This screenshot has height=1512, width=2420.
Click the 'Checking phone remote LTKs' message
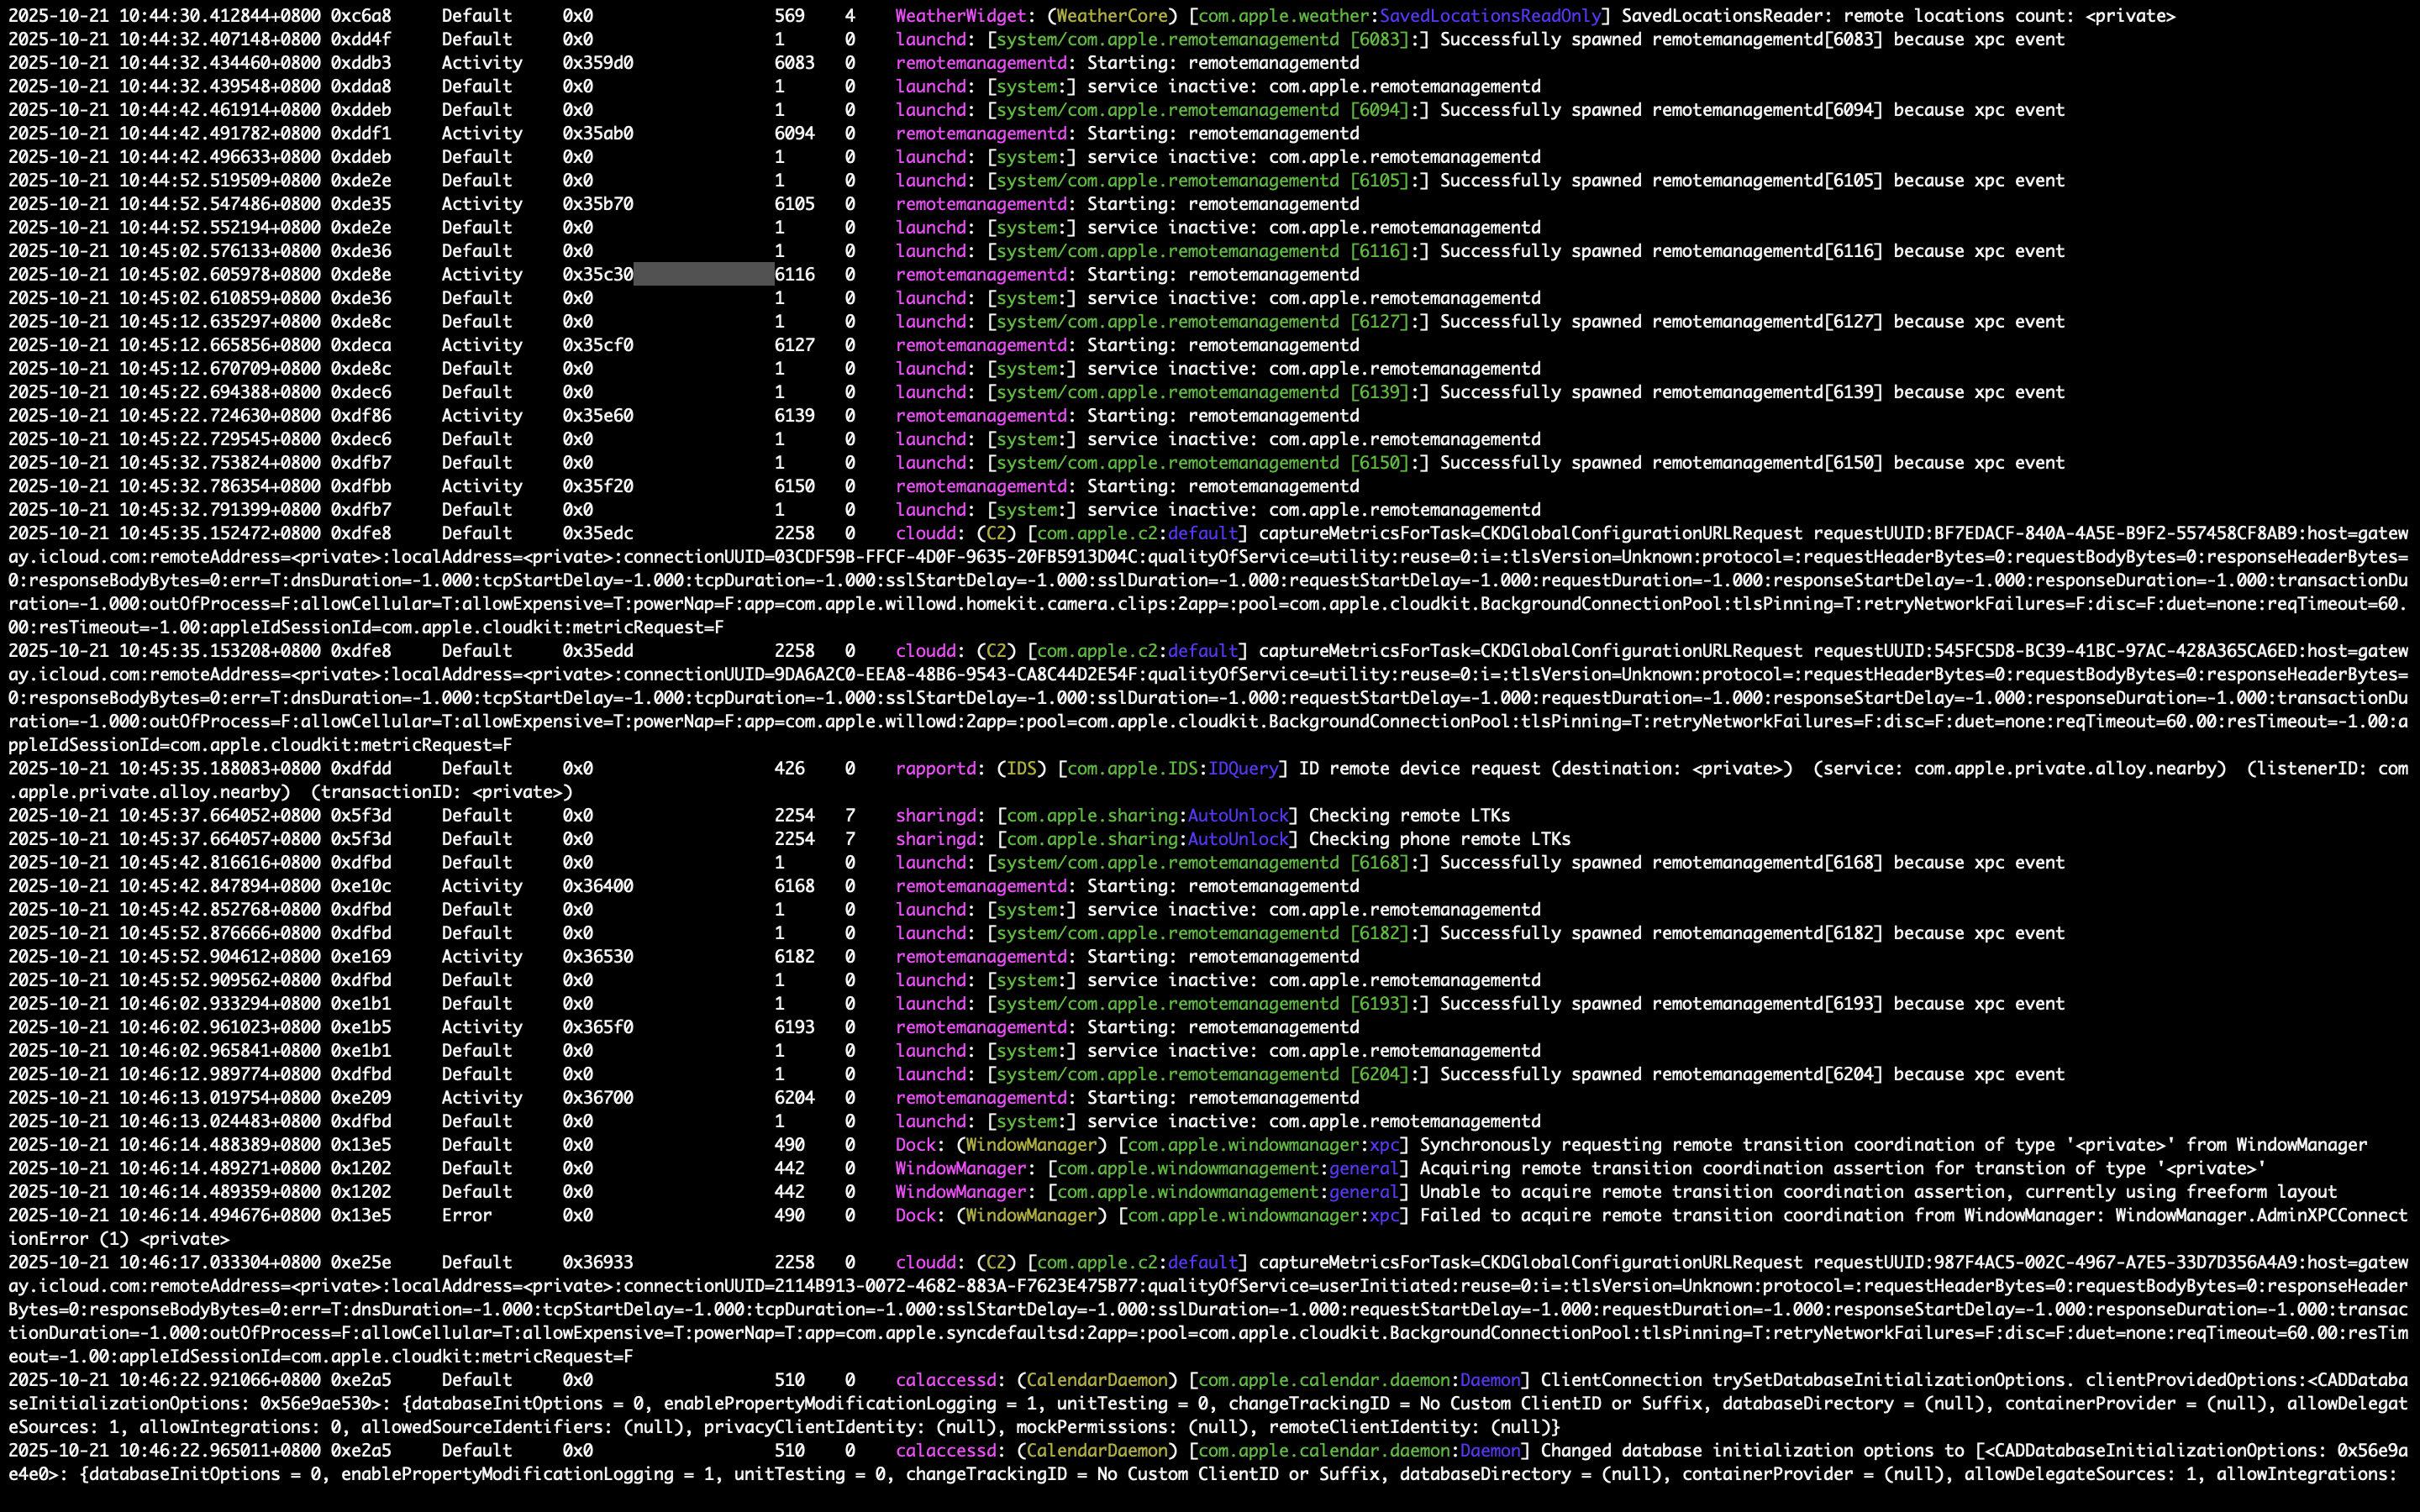click(1439, 839)
